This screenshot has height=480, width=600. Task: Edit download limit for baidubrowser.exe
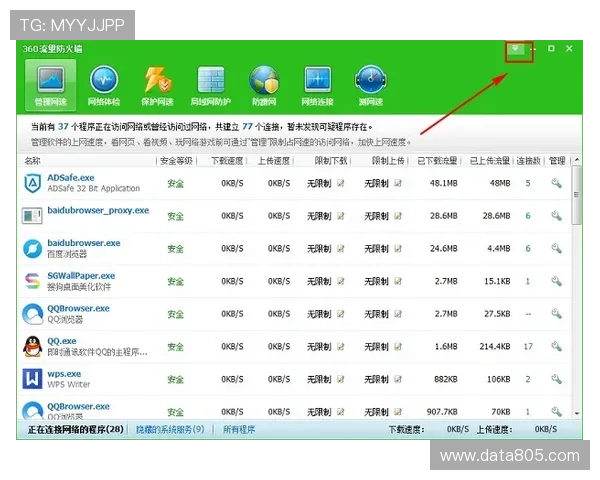[341, 248]
